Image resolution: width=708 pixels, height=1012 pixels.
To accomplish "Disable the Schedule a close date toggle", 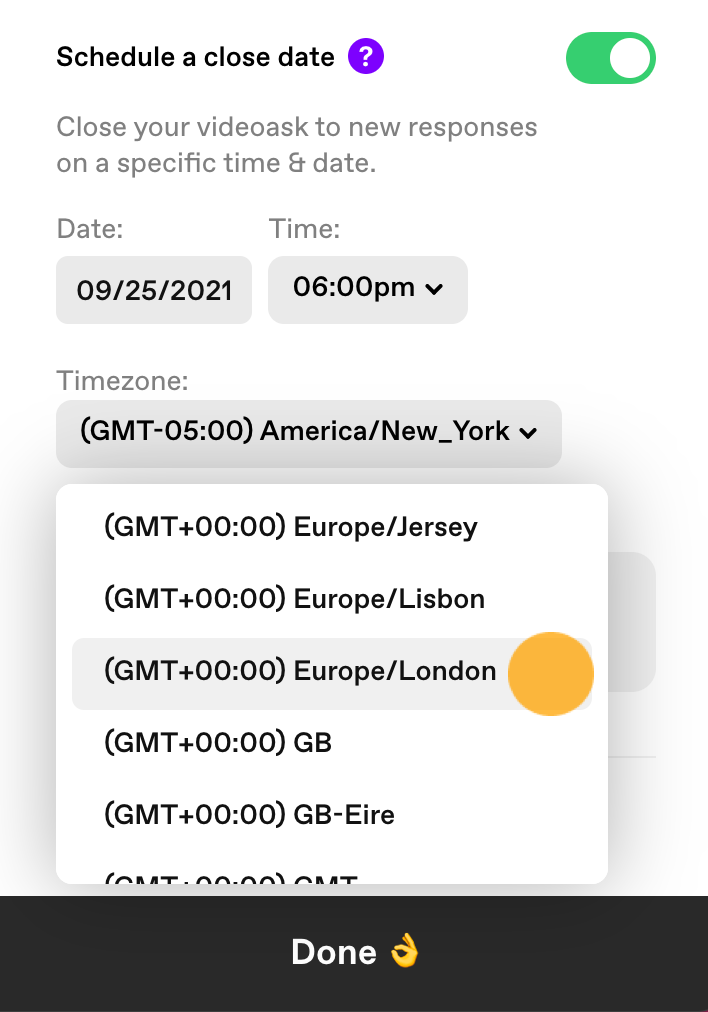I will 611,58.
